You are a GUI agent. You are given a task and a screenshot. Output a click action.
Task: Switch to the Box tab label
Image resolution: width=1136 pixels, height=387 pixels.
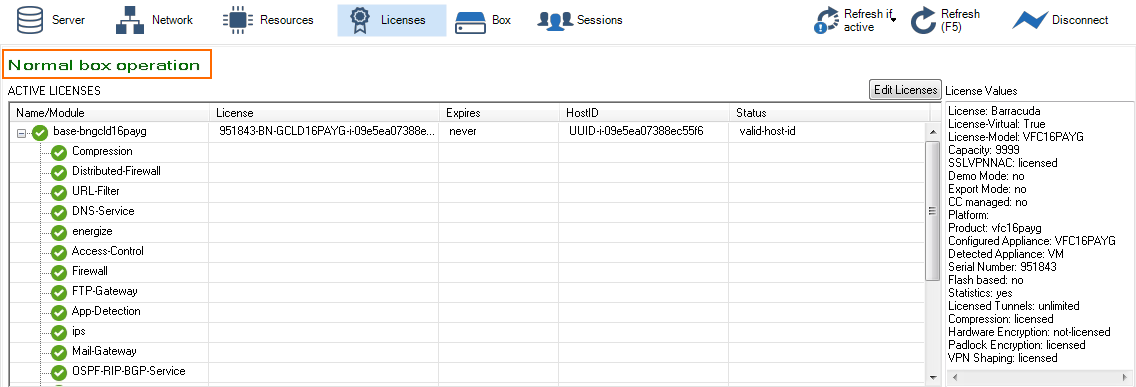tap(501, 20)
